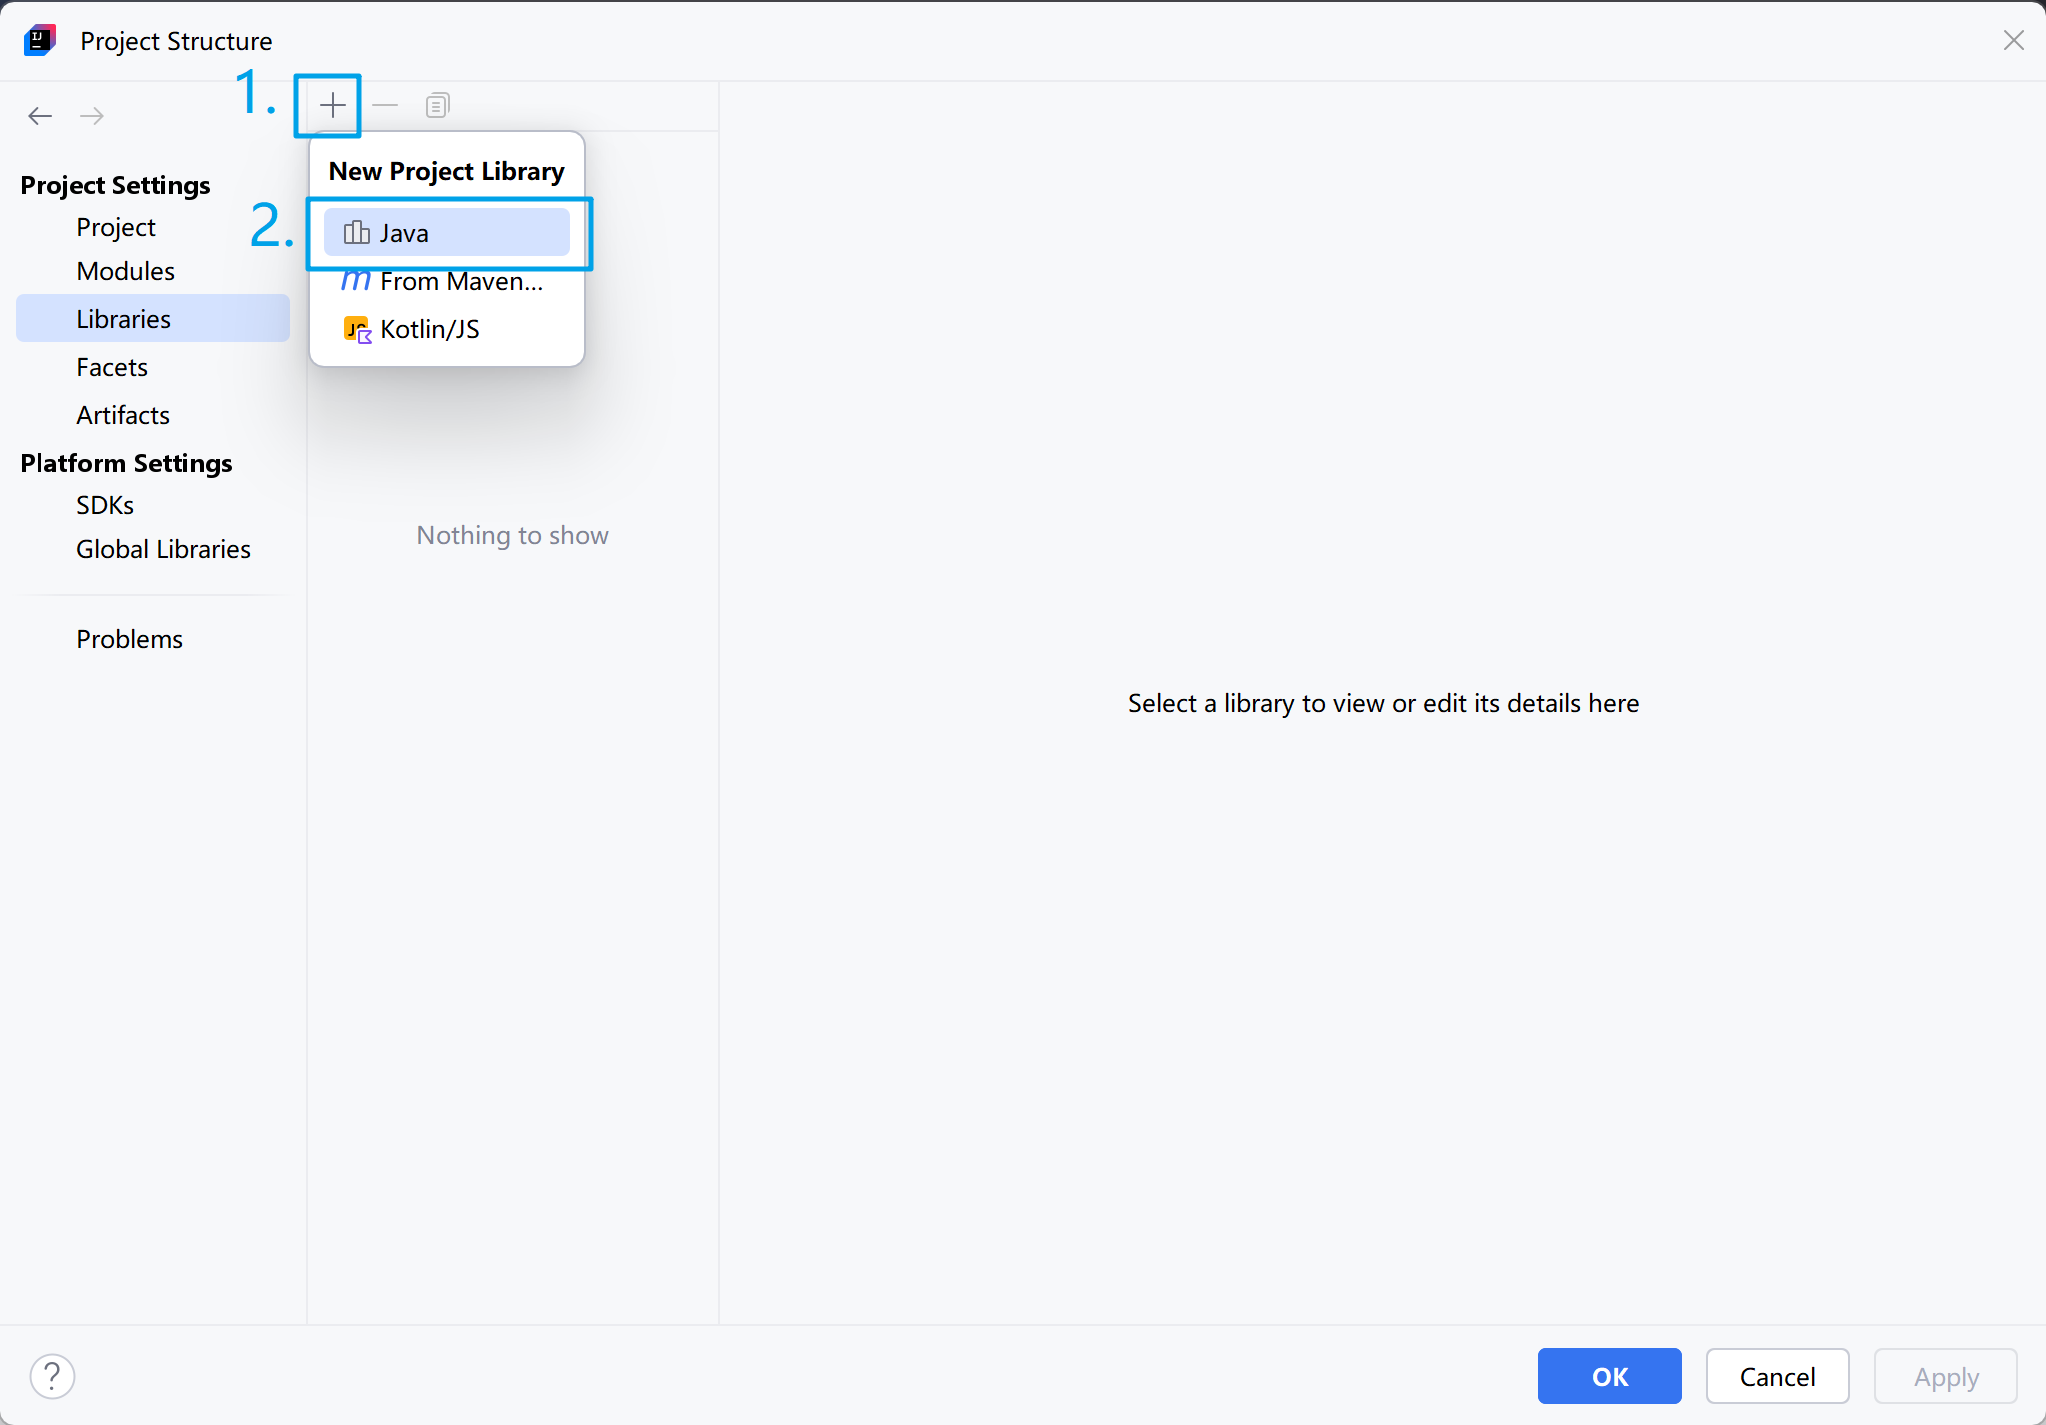
Task: Open Artifacts settings
Action: pos(123,415)
